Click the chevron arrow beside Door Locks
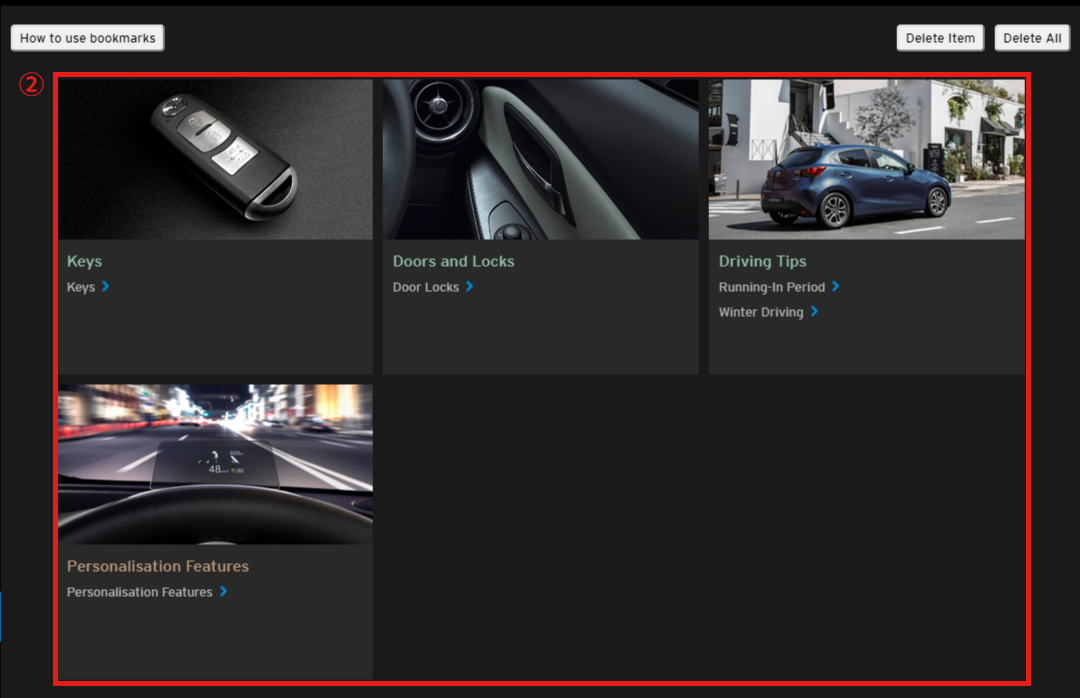Screen dimensions: 1080x698 pos(470,287)
